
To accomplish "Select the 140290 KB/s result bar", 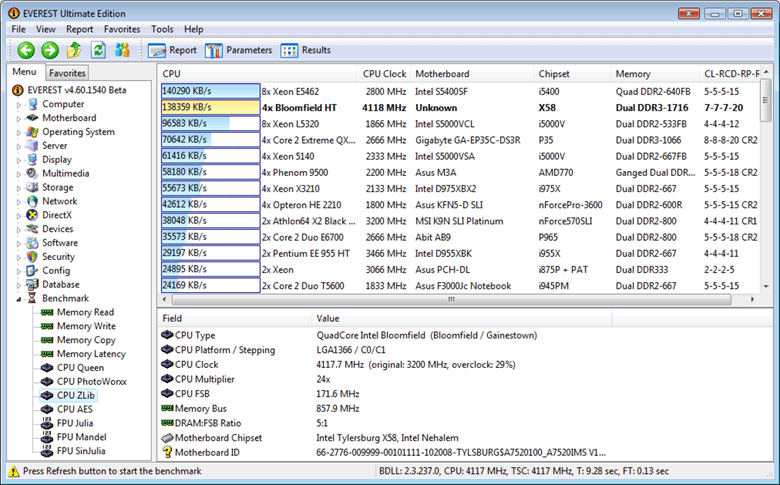I will click(210, 91).
